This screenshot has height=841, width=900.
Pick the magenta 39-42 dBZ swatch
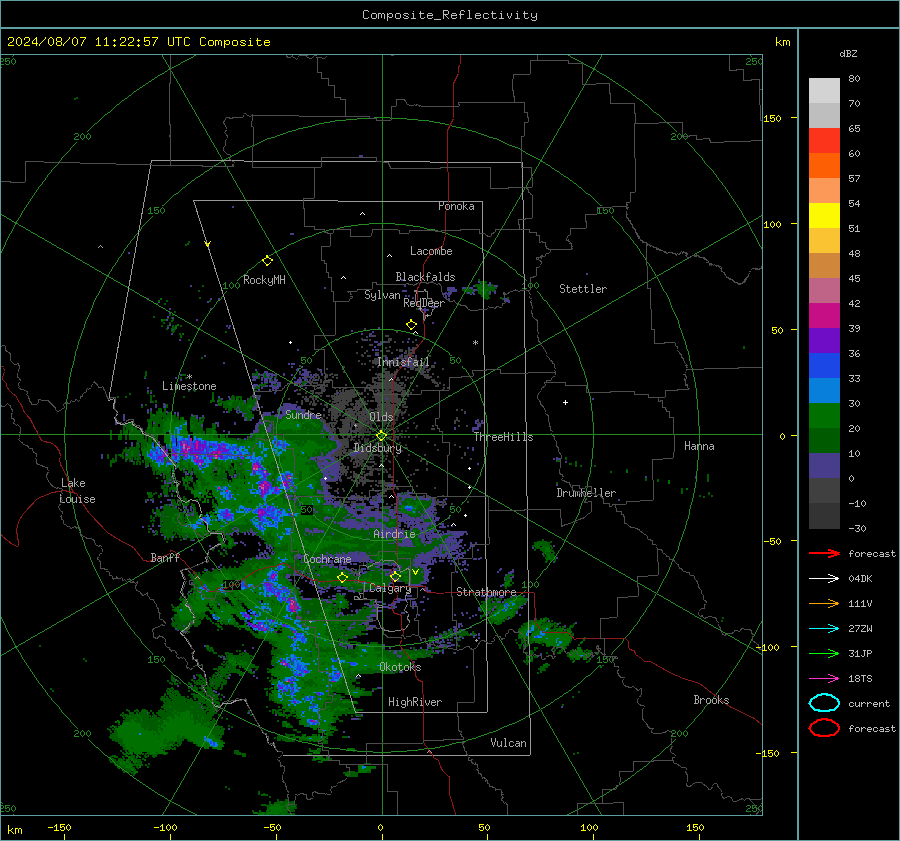click(x=824, y=316)
